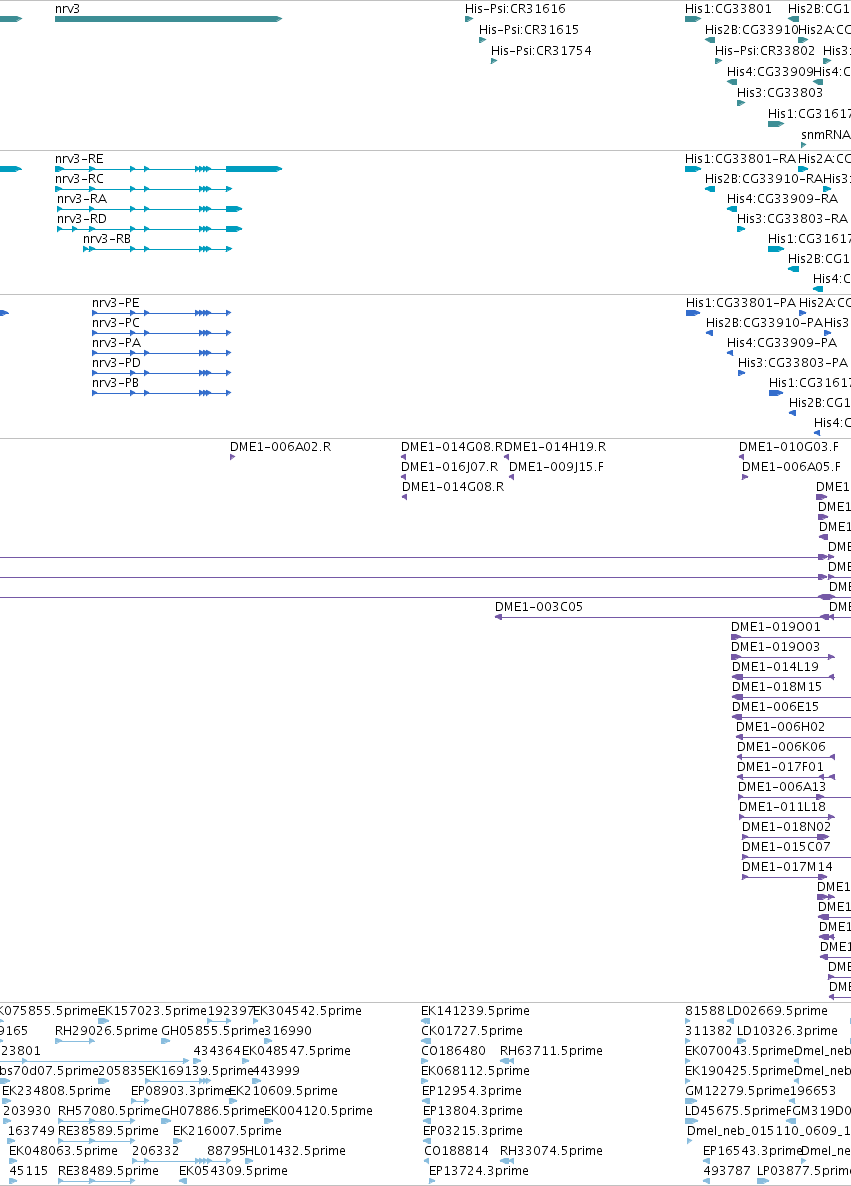Click the EP12954.3prime EST label
This screenshot has height=1186, width=851.
[472, 1091]
